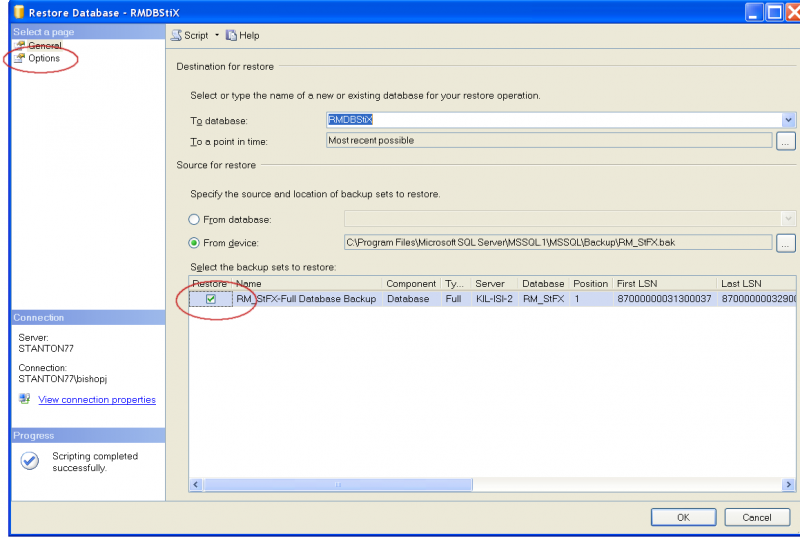Screen dimensions: 800x538
Task: Open the Help toolbar item
Action: click(x=243, y=35)
